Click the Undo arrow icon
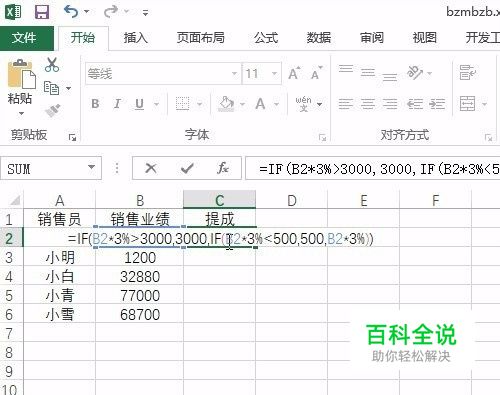500x395 pixels. 71,12
